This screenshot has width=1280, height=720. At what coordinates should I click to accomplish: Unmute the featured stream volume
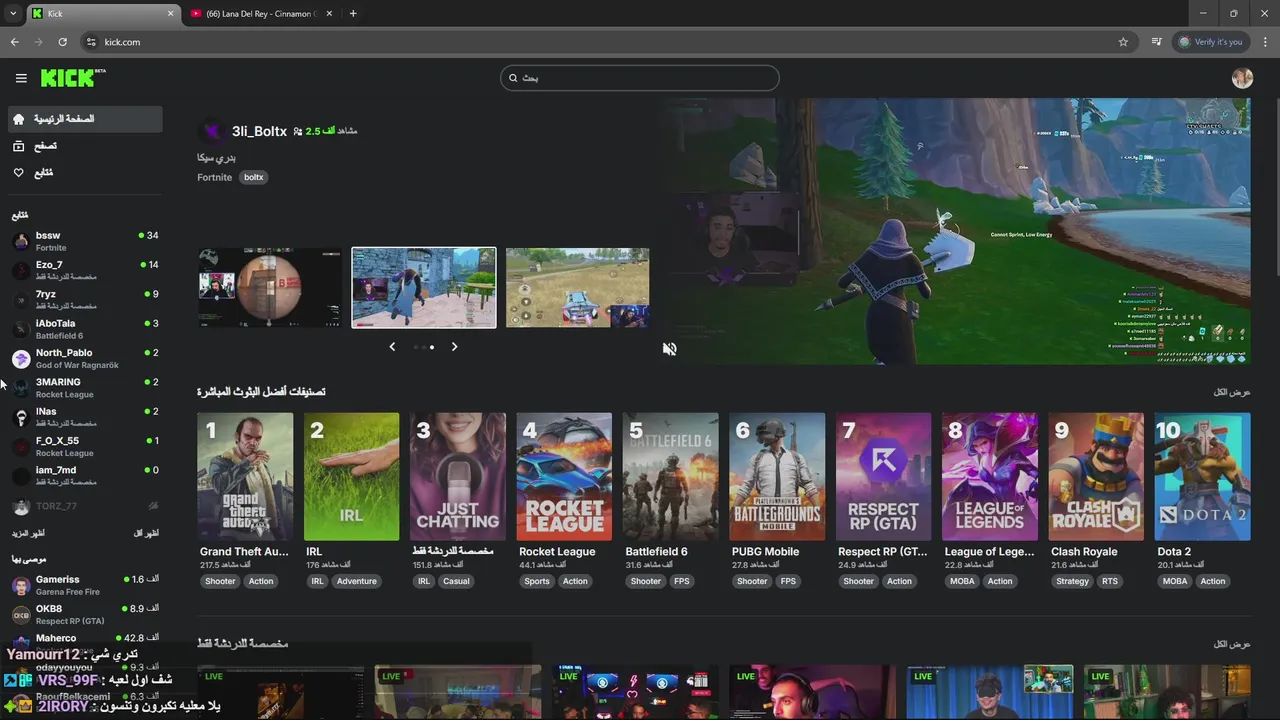tap(669, 348)
